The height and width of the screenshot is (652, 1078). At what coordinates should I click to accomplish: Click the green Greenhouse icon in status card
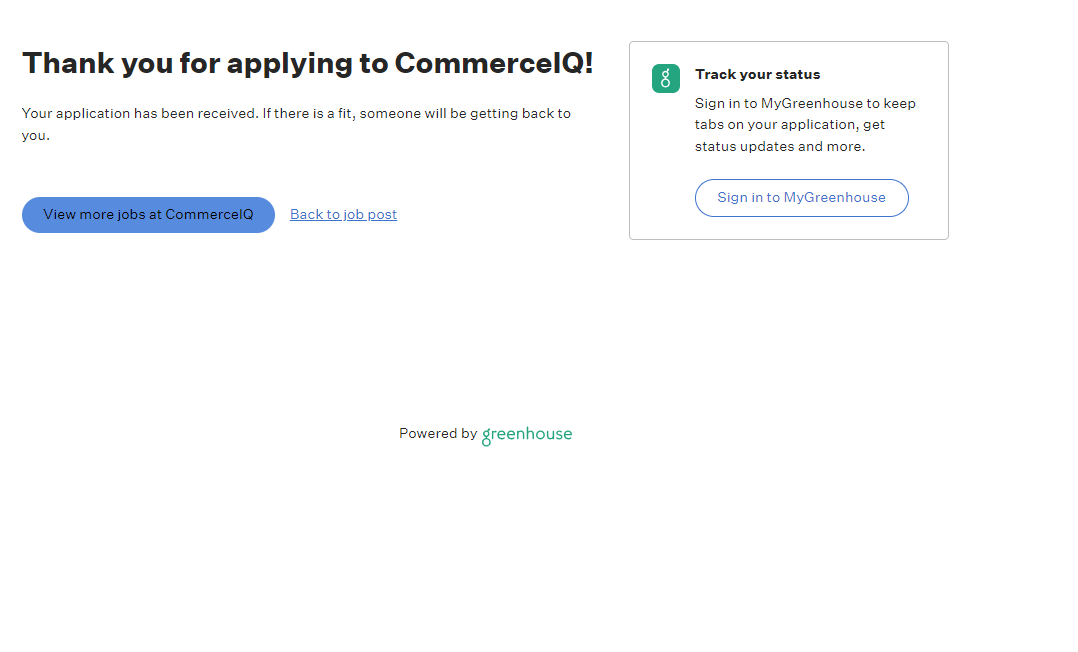[x=665, y=79]
